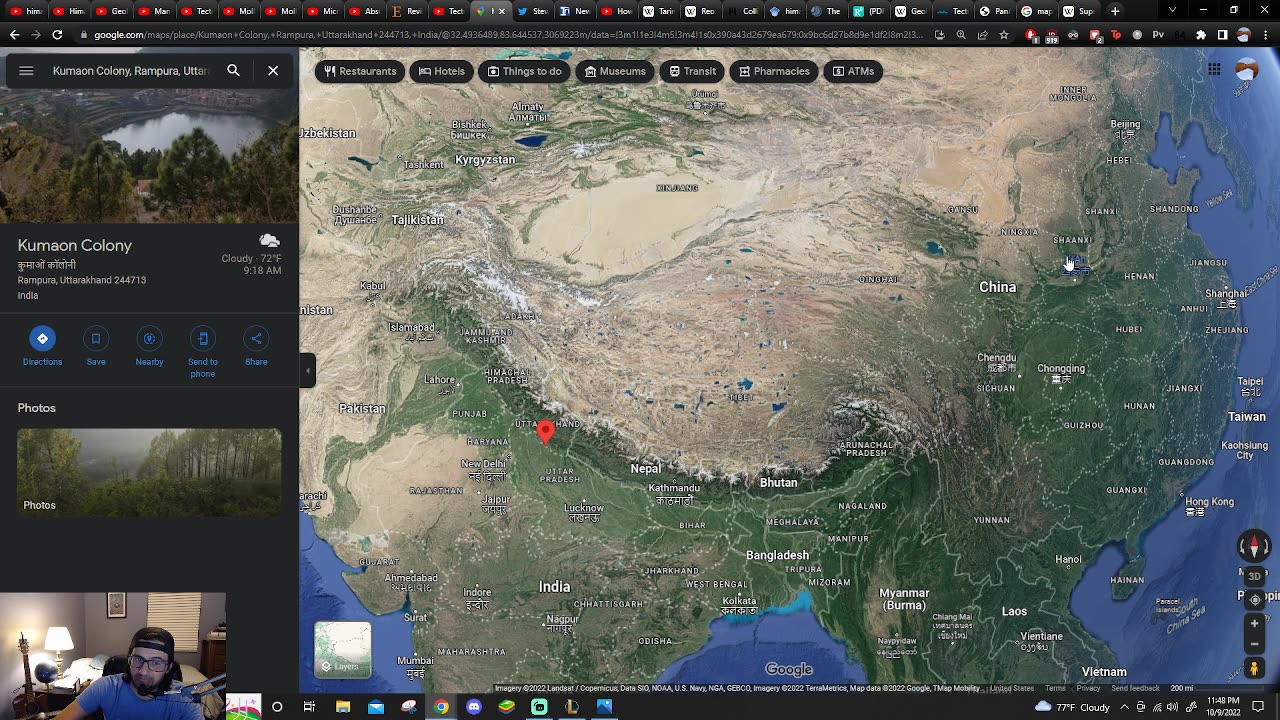Open the tab search dropdown arrow

tap(1172, 10)
